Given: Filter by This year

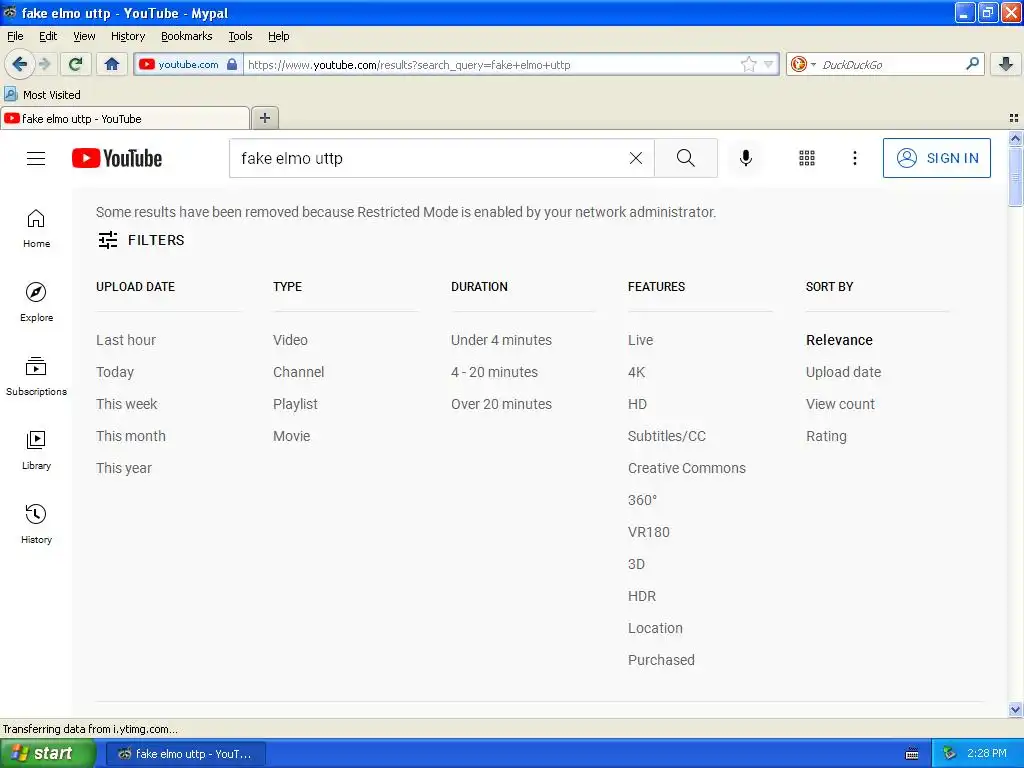Looking at the screenshot, I should 123,468.
